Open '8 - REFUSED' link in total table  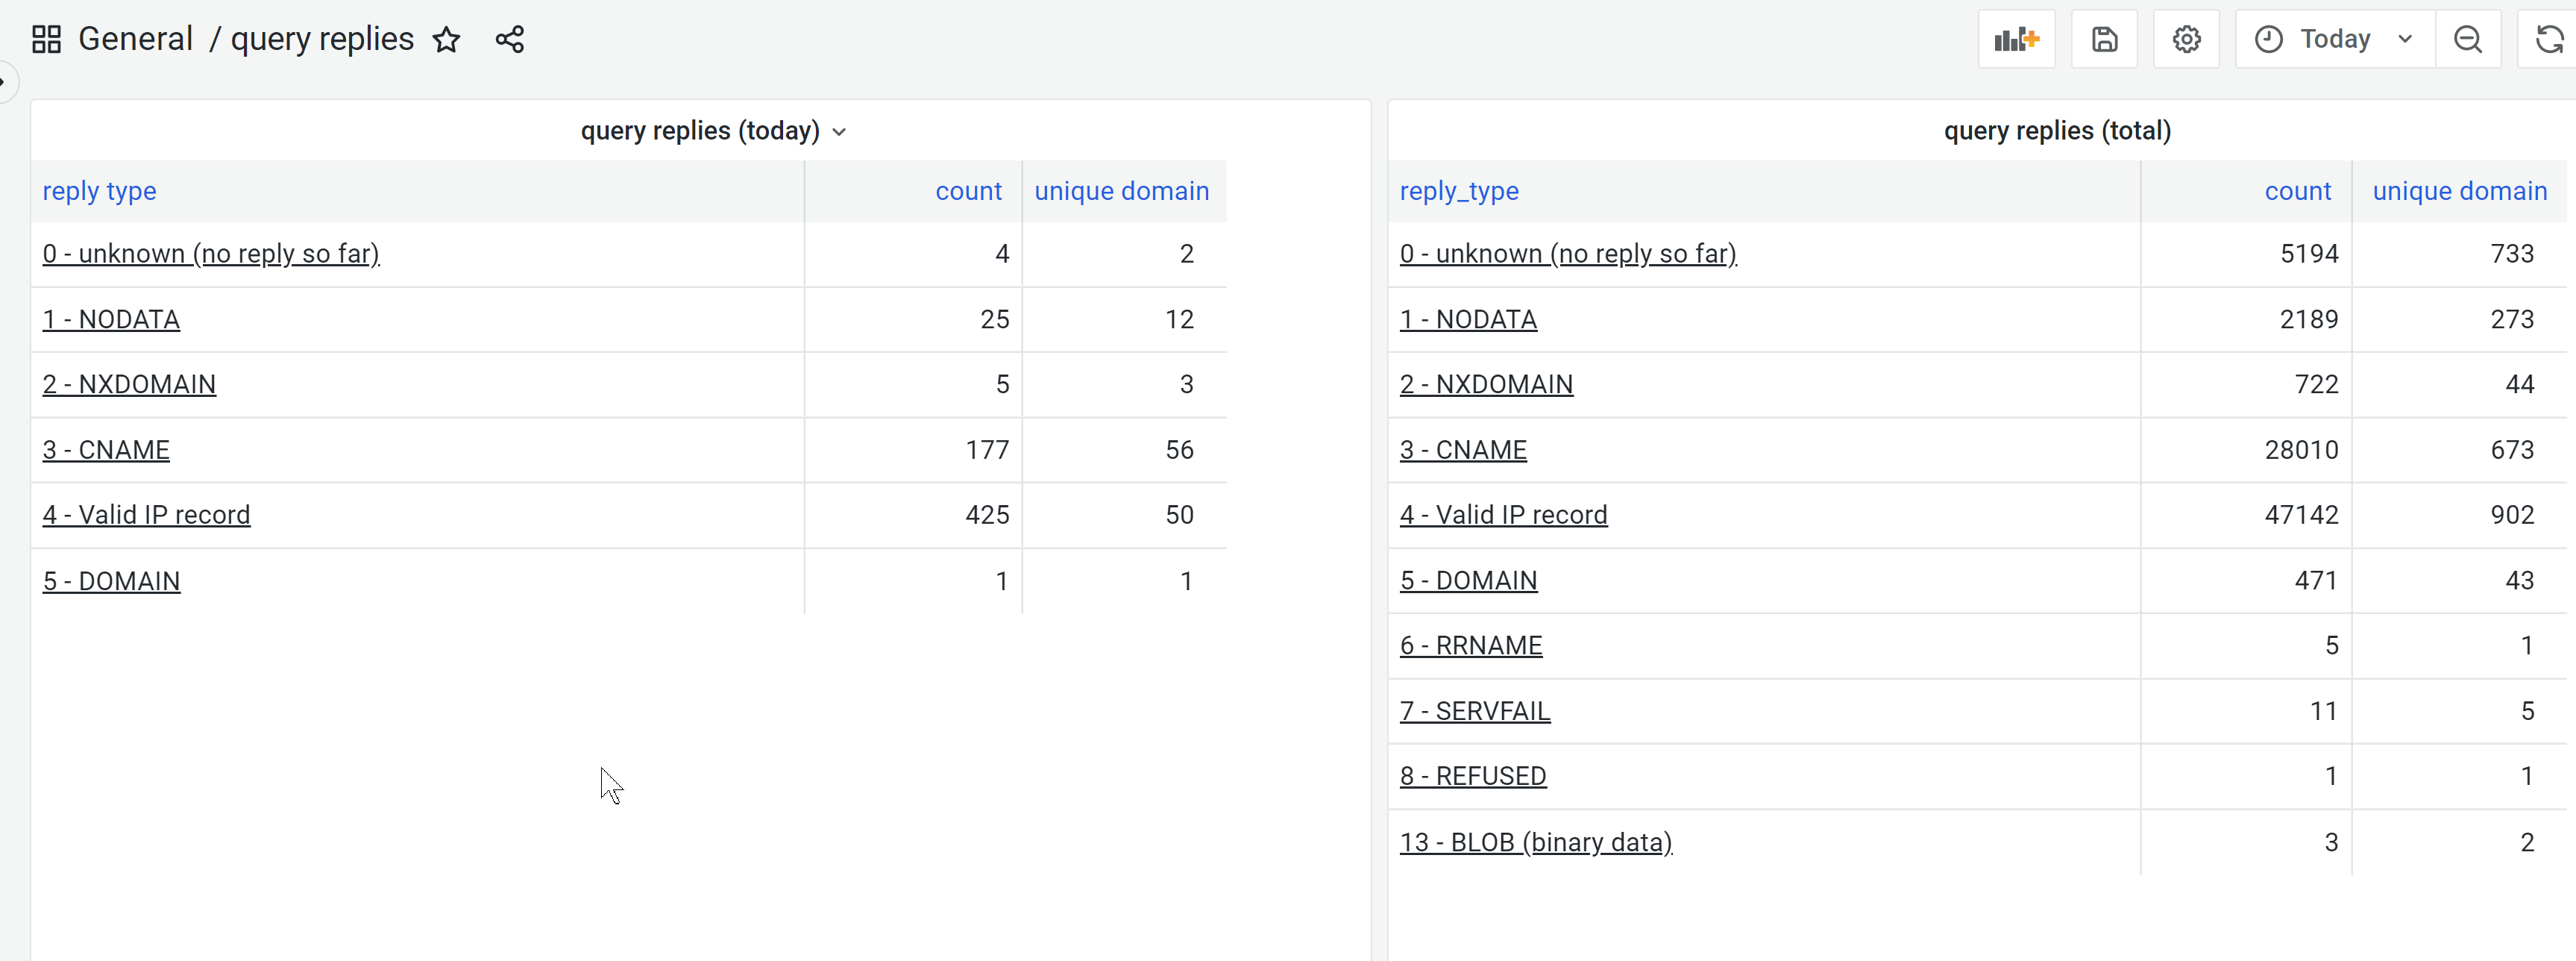coord(1473,777)
